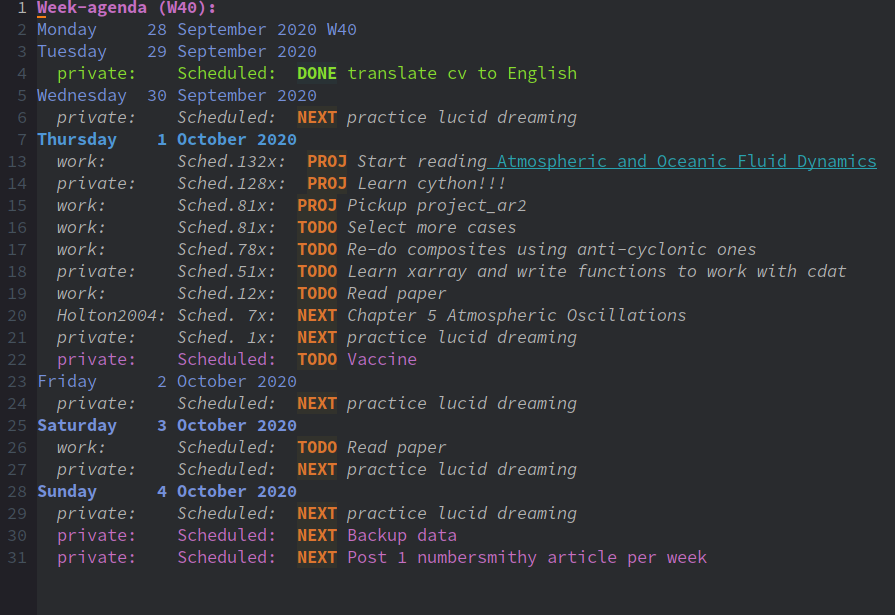Click the Select more cases task

(432, 227)
